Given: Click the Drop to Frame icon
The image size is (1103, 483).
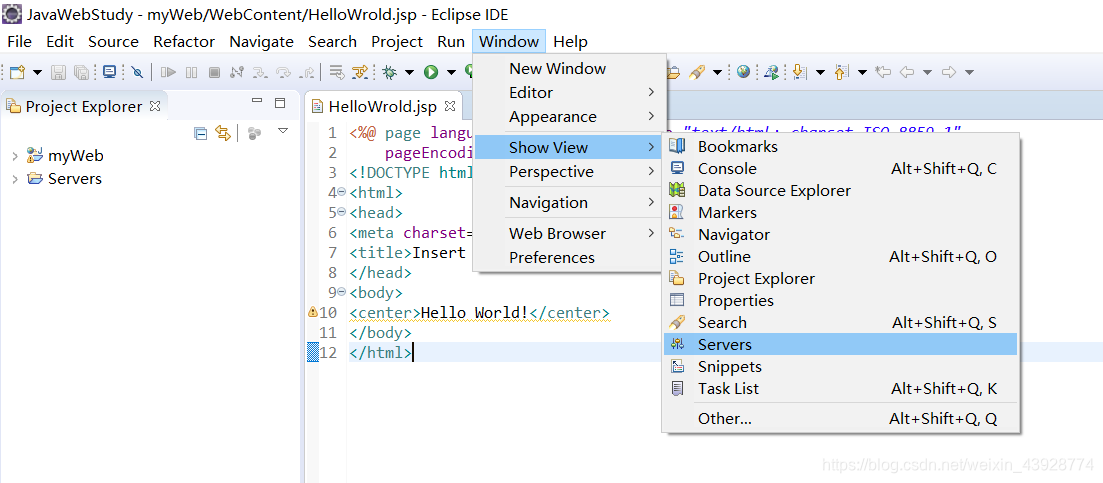Looking at the screenshot, I should coord(337,72).
